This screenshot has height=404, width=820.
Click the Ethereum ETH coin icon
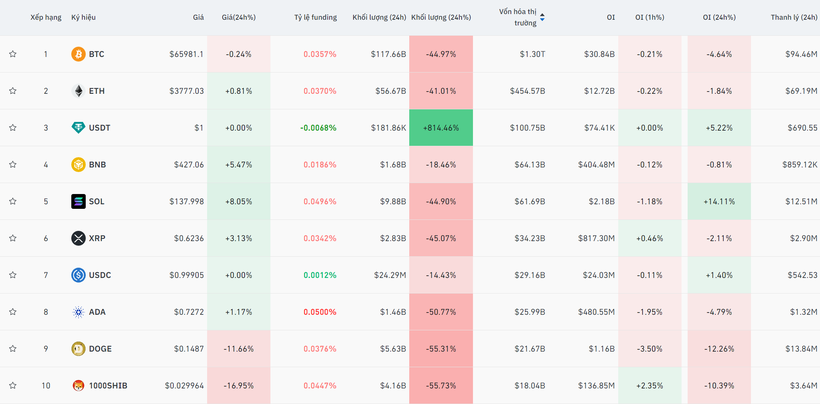[78, 91]
